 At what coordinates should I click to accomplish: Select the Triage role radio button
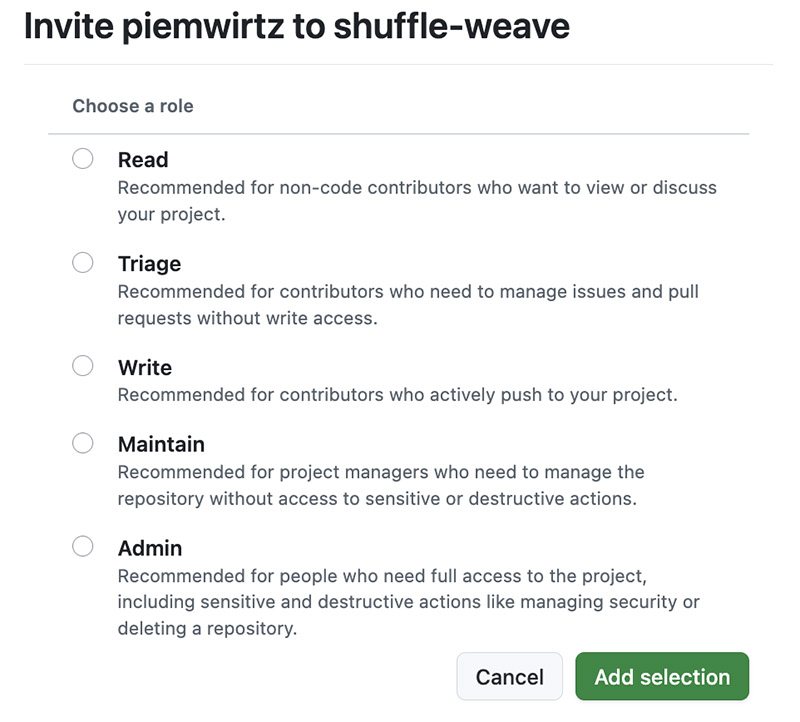(x=83, y=263)
